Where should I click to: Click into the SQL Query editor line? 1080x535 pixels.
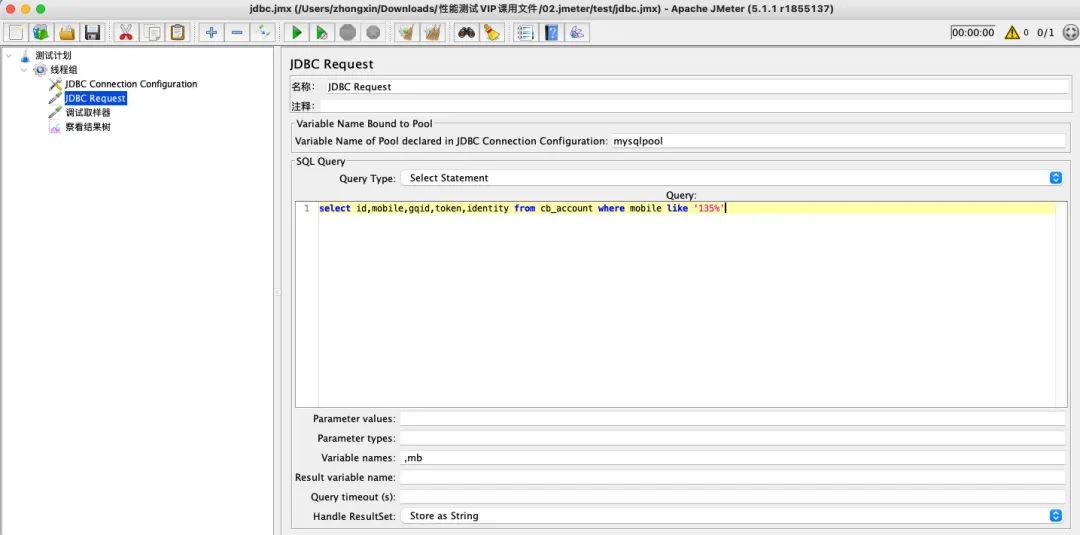pos(686,208)
